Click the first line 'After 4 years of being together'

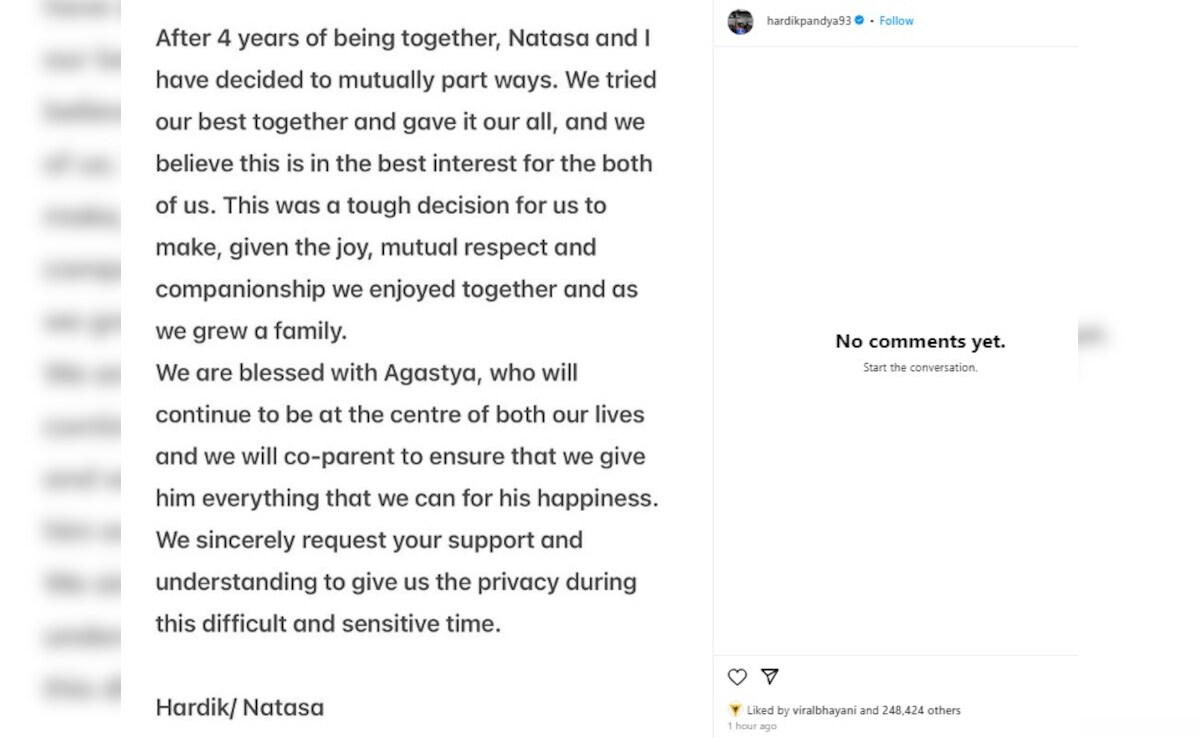(x=396, y=39)
